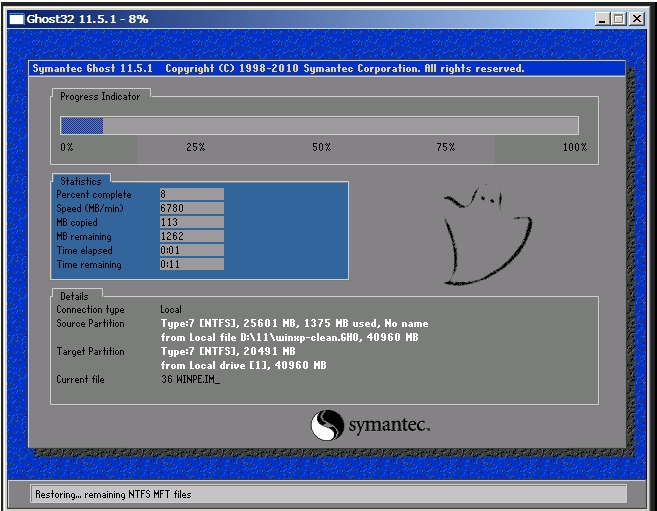This screenshot has height=511, width=657.
Task: Select the MB copied value field
Action: 192,222
